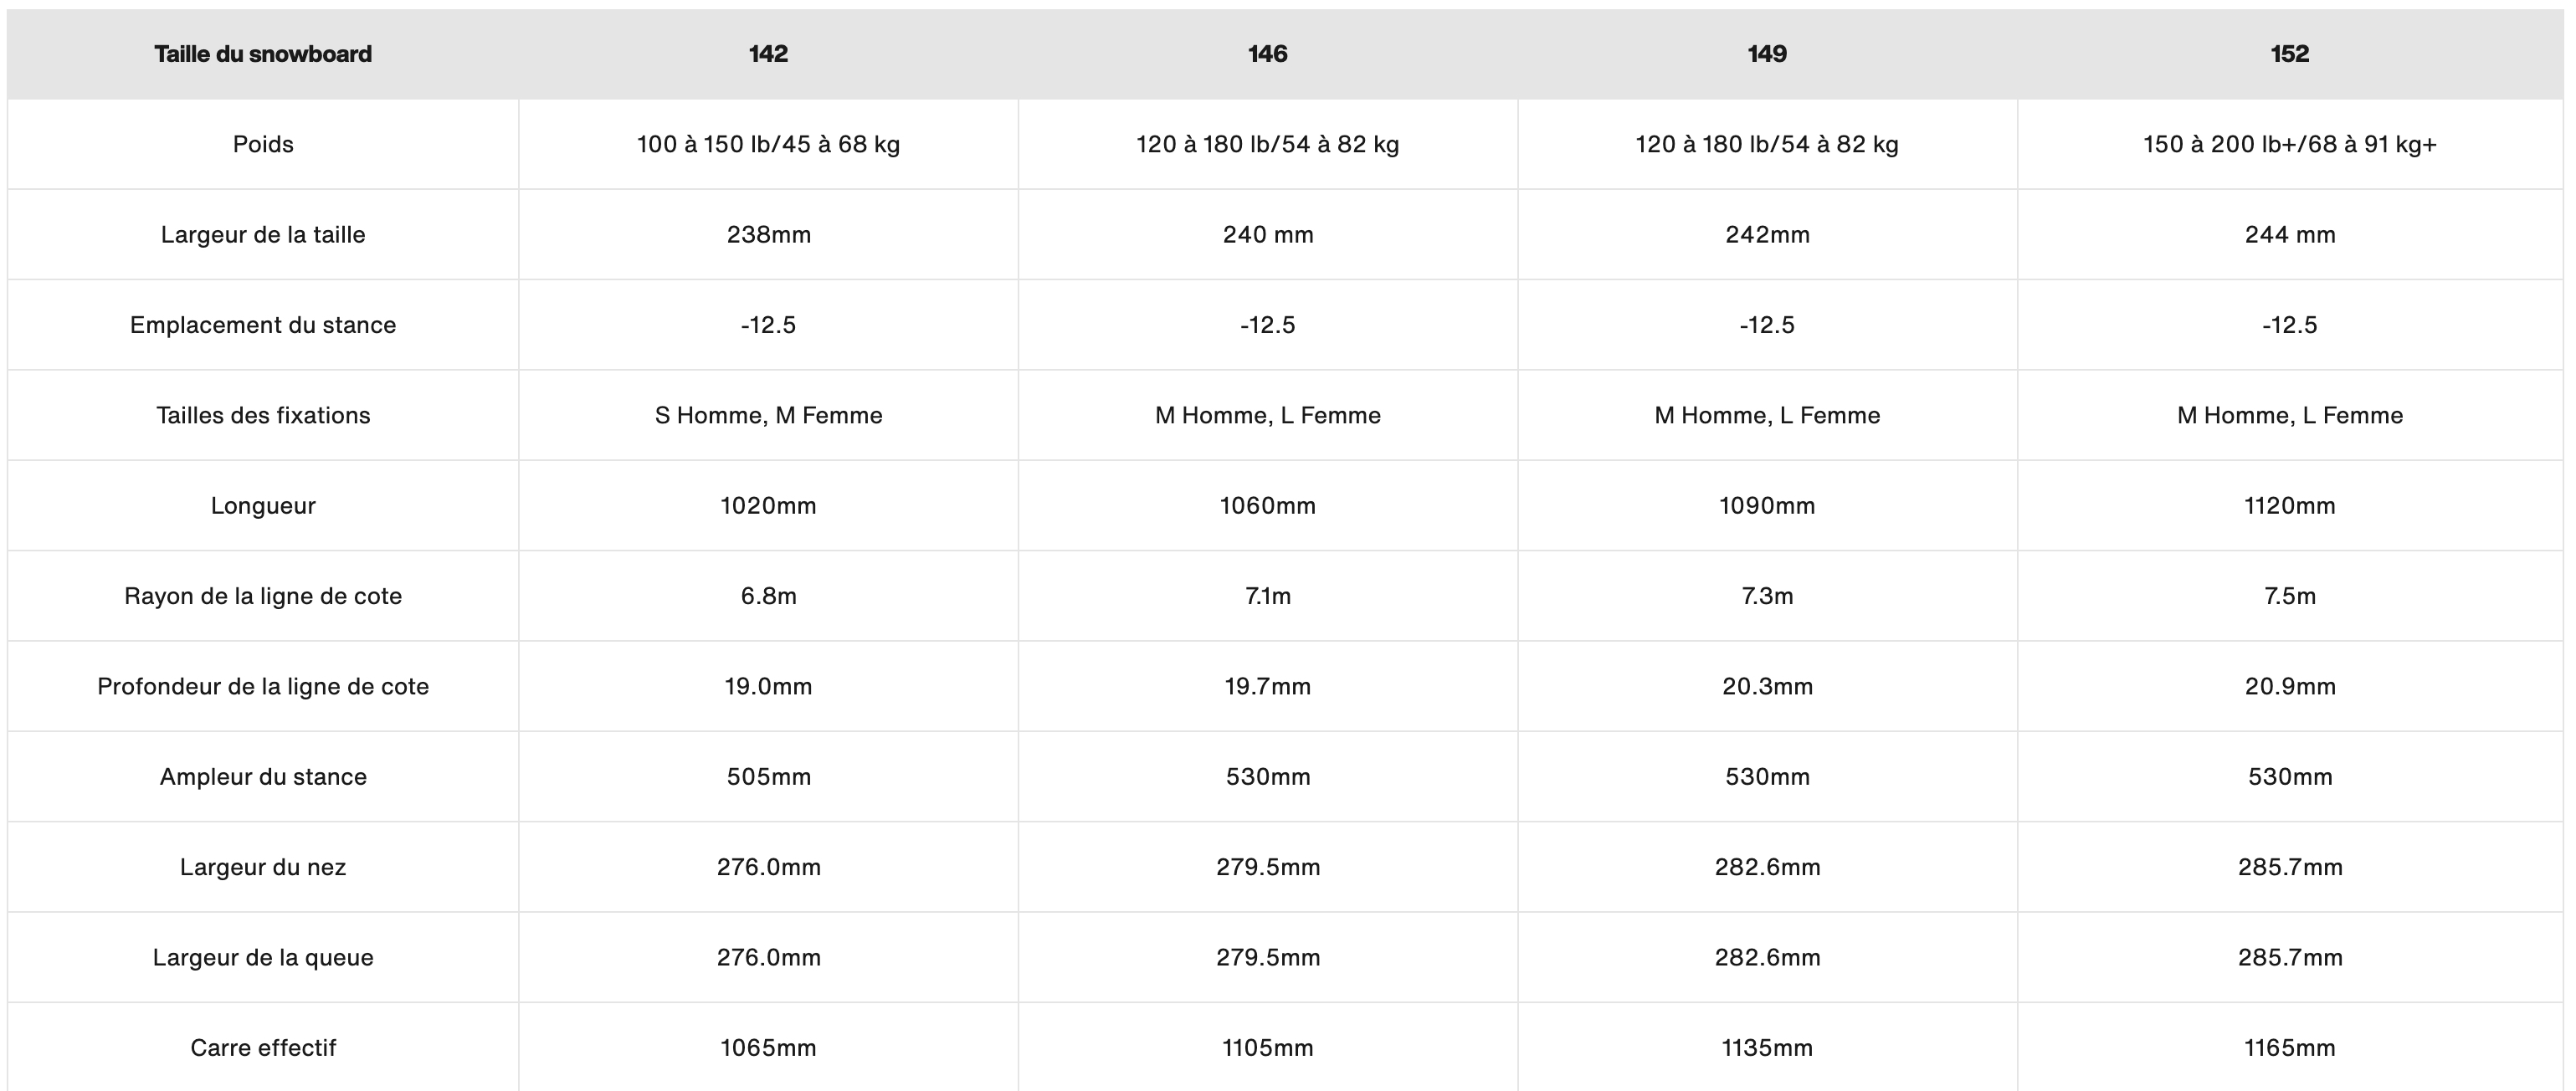Click the Tailles des fixations label
The image size is (2576, 1091).
click(x=263, y=415)
